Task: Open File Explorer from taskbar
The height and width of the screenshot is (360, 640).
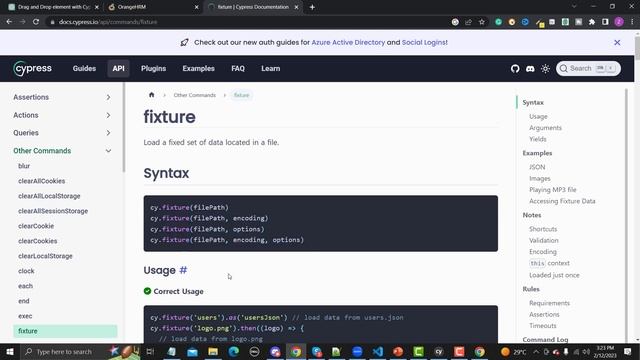Action: [213, 351]
